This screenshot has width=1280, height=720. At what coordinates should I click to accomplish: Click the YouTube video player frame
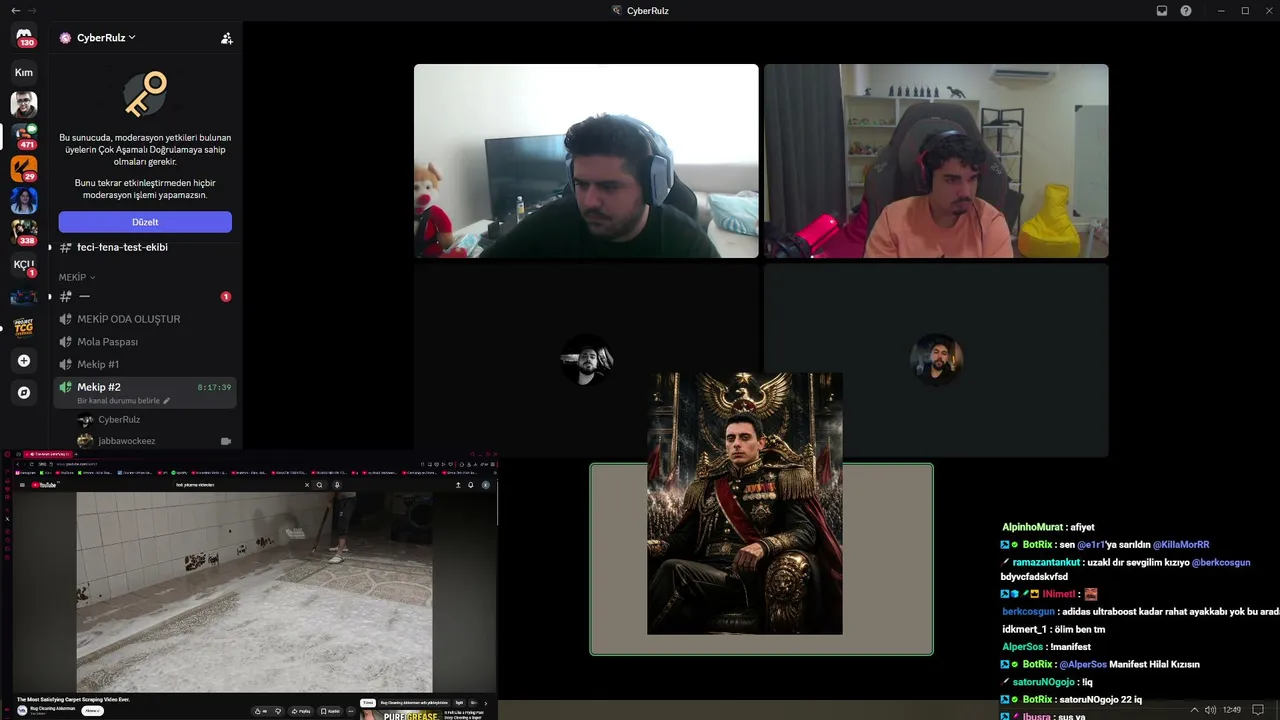pos(254,592)
